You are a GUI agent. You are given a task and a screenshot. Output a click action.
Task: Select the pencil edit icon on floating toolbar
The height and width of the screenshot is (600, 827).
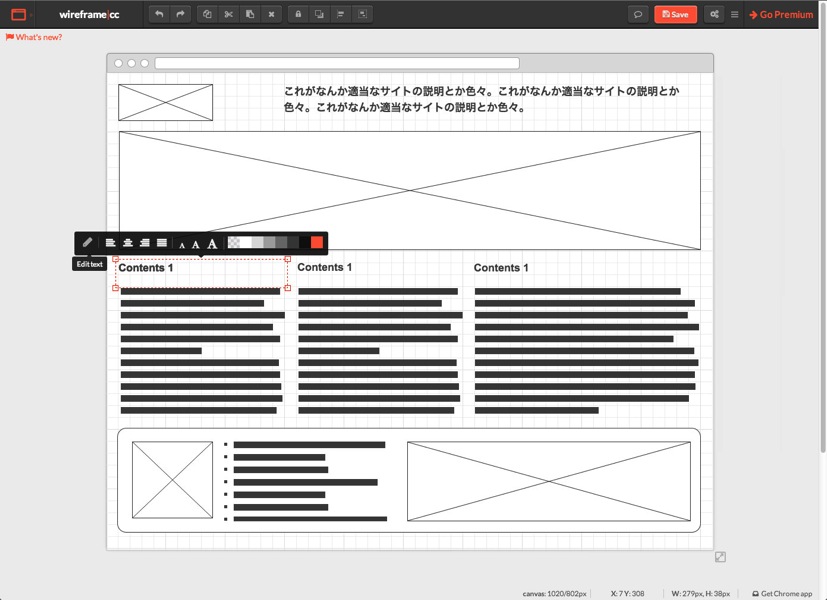pos(88,242)
